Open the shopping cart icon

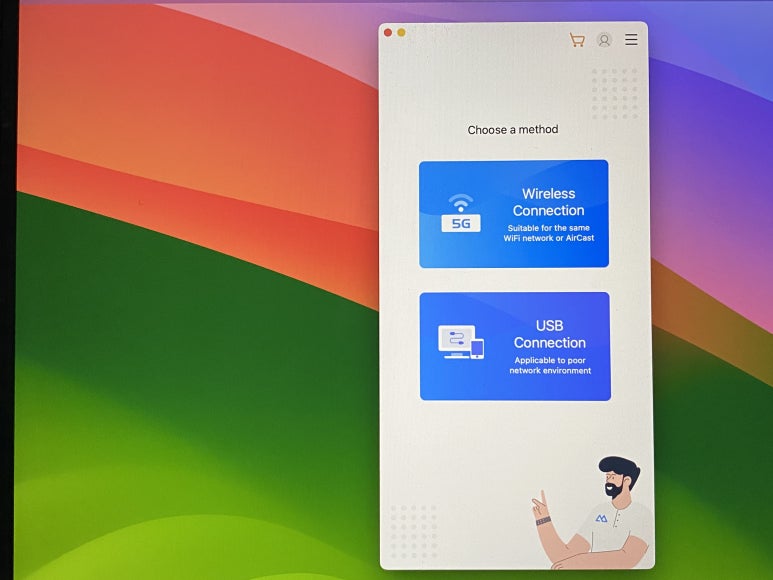pyautogui.click(x=577, y=39)
